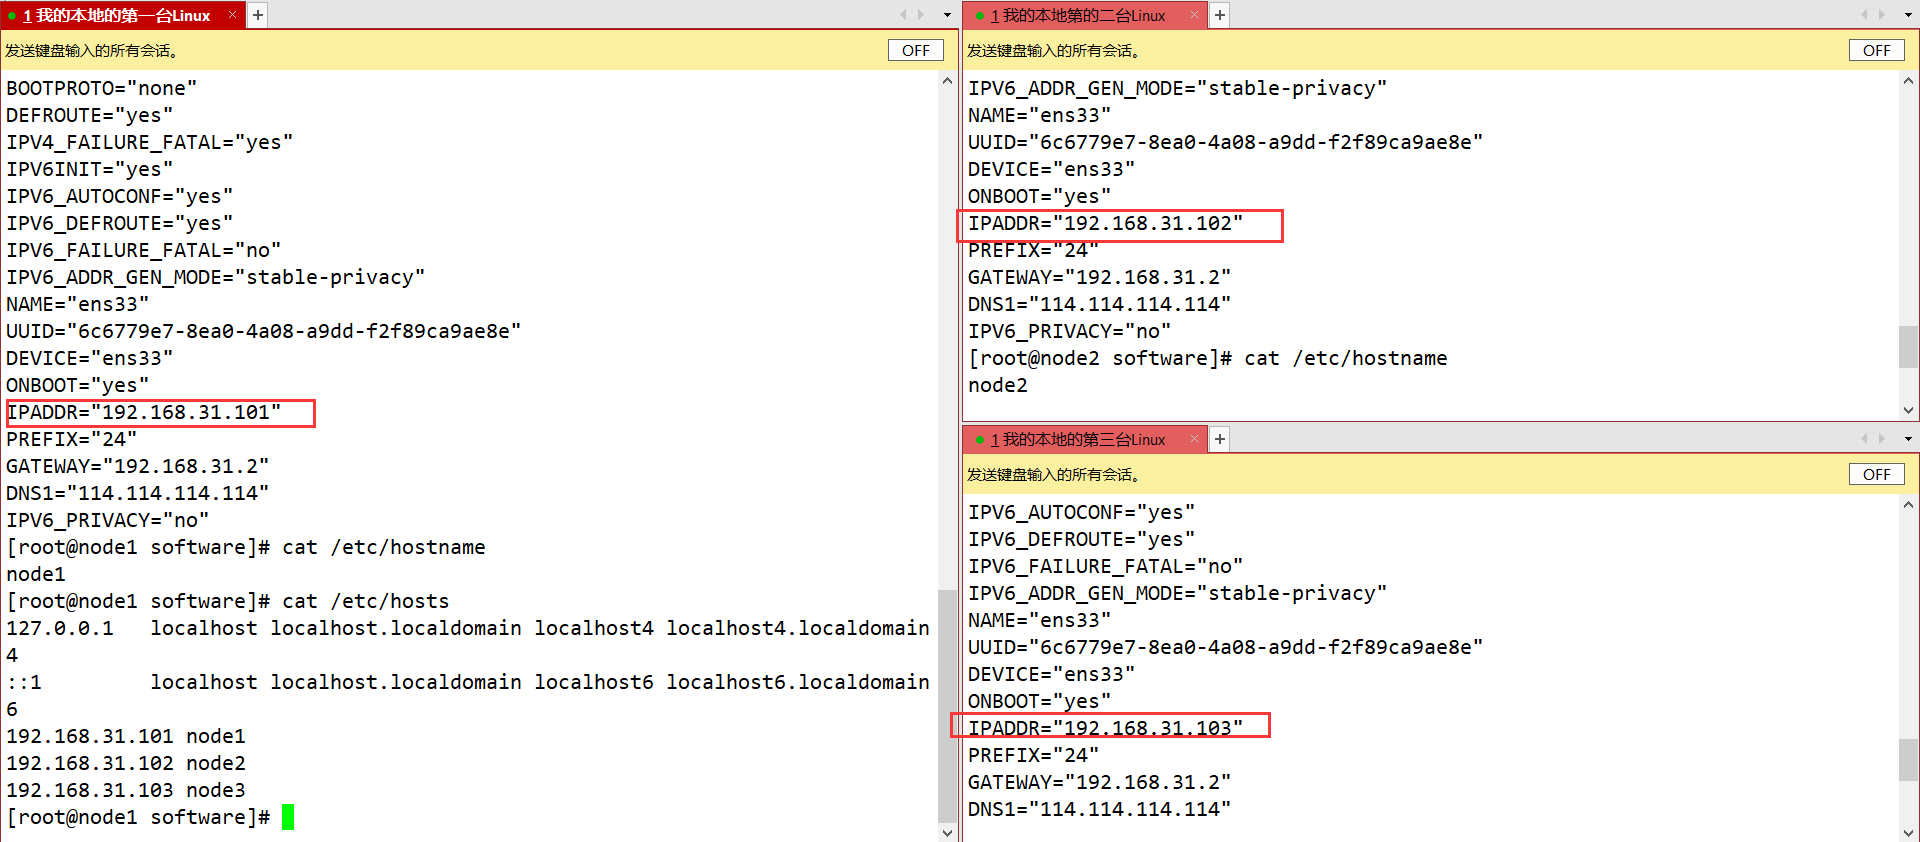Click ONBOOT="yes" line in third terminal
This screenshot has height=842, width=1920.
point(1039,701)
